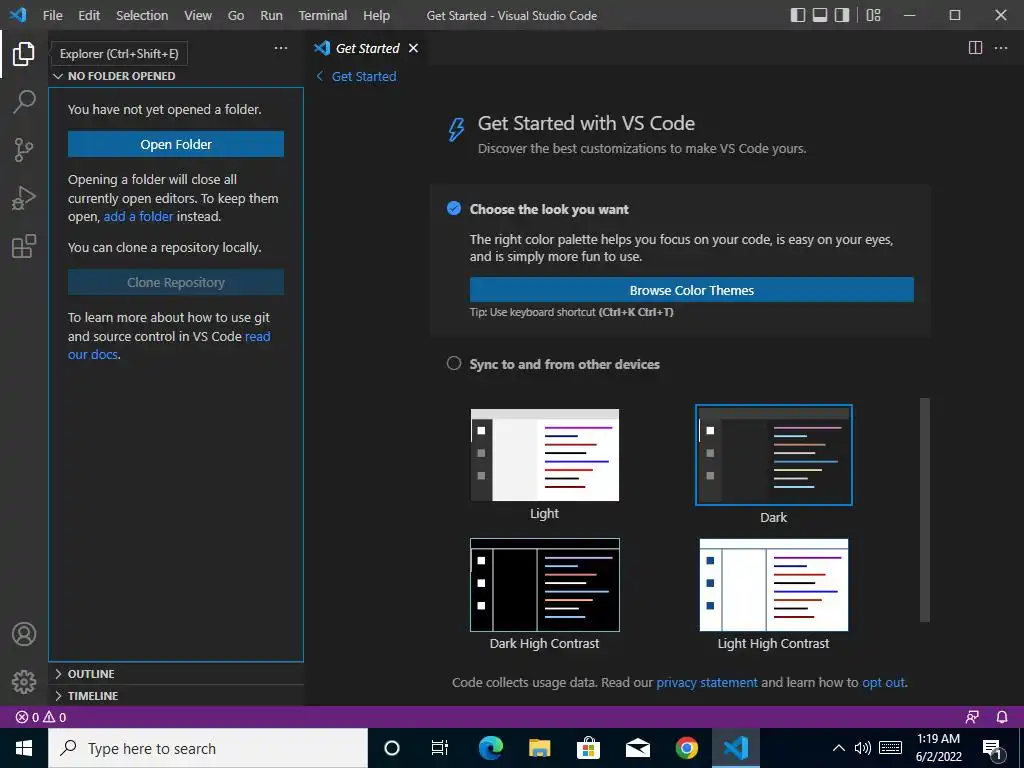The height and width of the screenshot is (768, 1024).
Task: Open Microsoft Store from taskbar
Action: point(588,748)
